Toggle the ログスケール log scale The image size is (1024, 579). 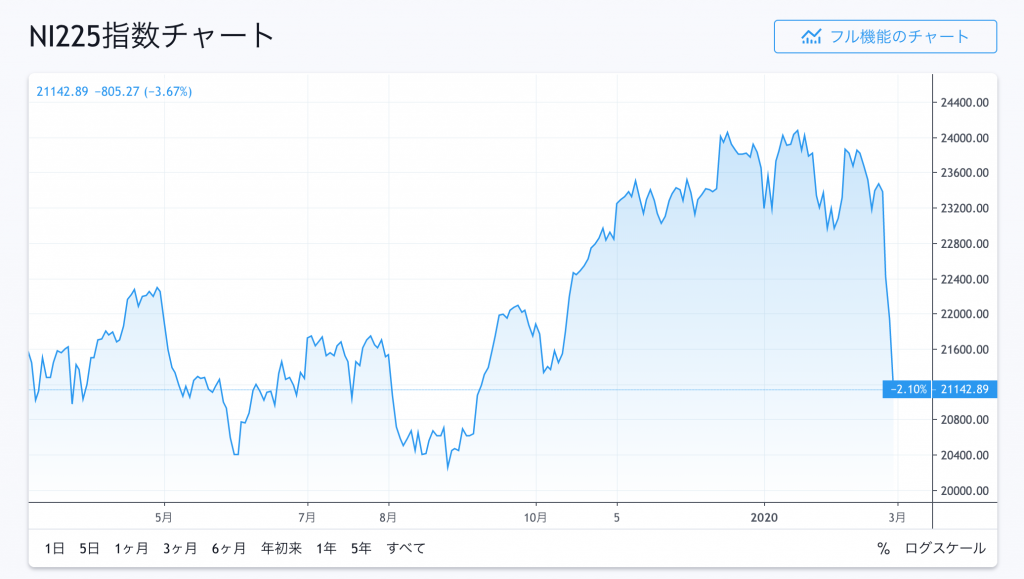945,548
